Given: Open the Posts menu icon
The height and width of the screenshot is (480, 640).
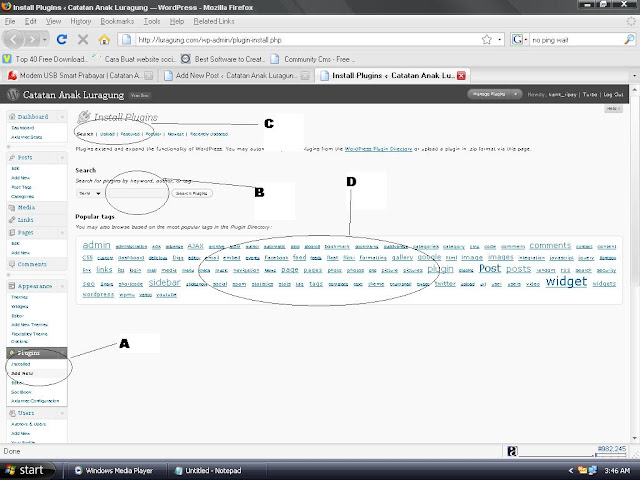Looking at the screenshot, I should 12,158.
